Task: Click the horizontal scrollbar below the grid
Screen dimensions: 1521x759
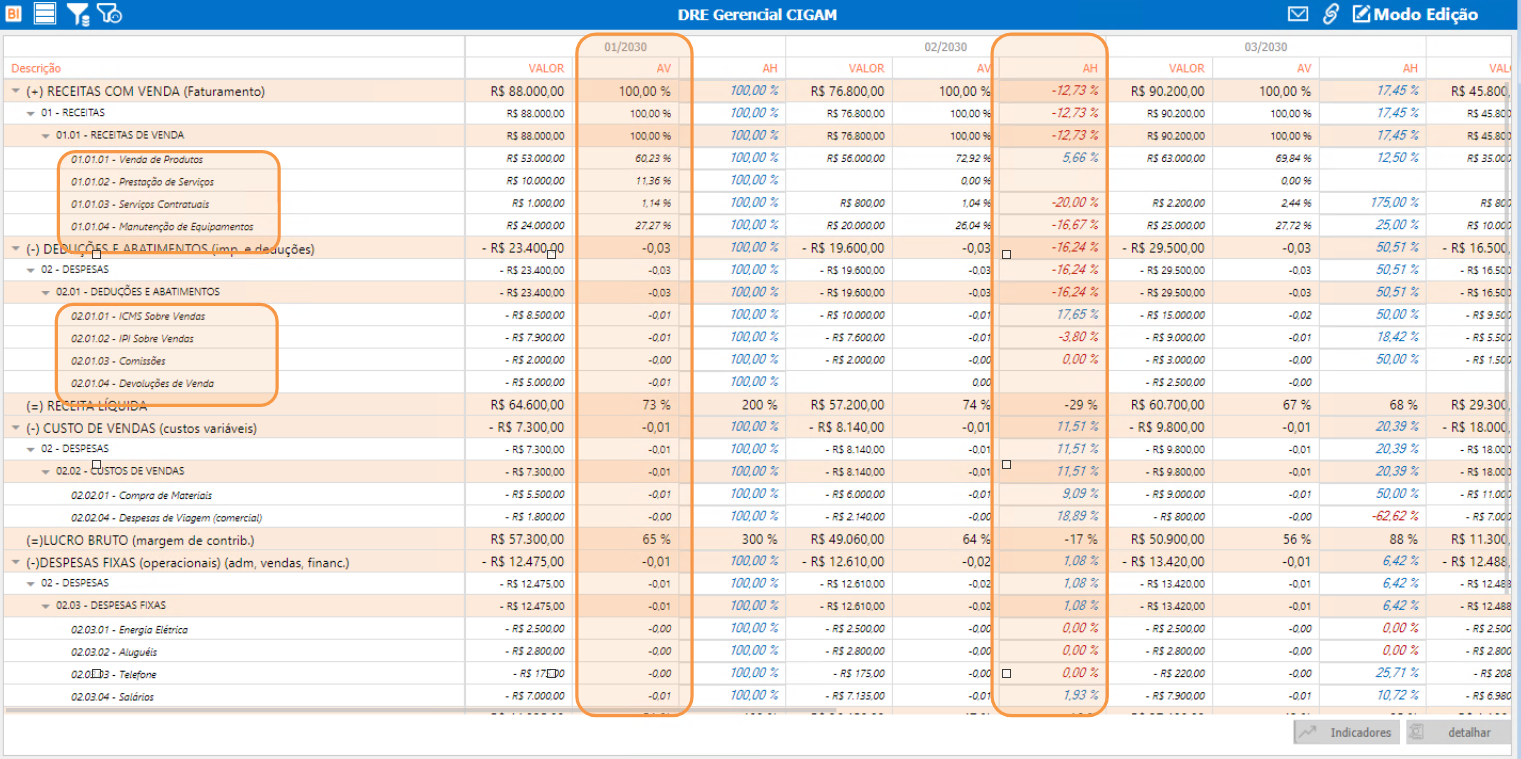Action: tap(423, 710)
